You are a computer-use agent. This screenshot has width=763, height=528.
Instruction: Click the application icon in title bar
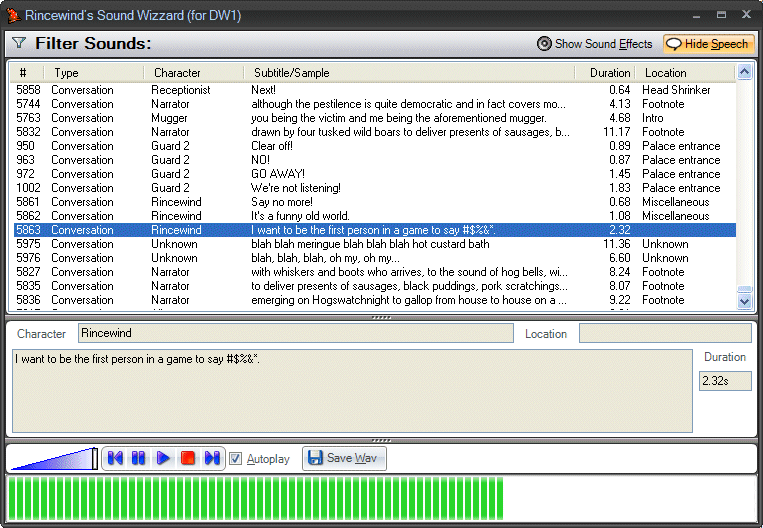pos(13,16)
